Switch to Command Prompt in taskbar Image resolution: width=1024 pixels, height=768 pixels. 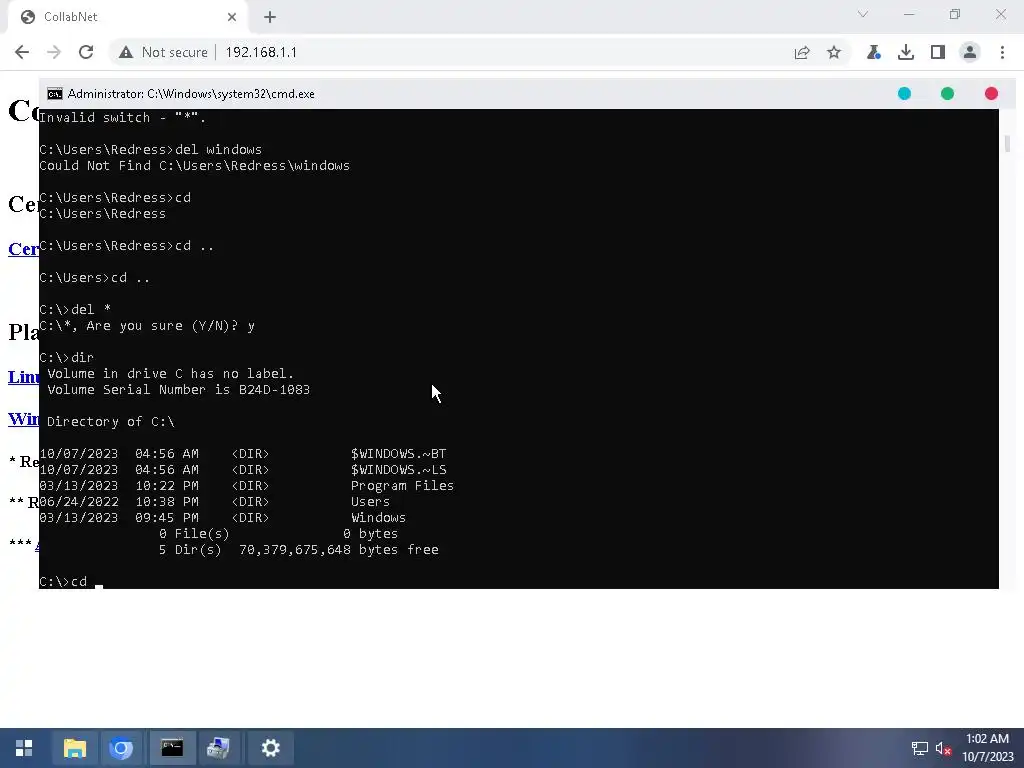tap(172, 748)
